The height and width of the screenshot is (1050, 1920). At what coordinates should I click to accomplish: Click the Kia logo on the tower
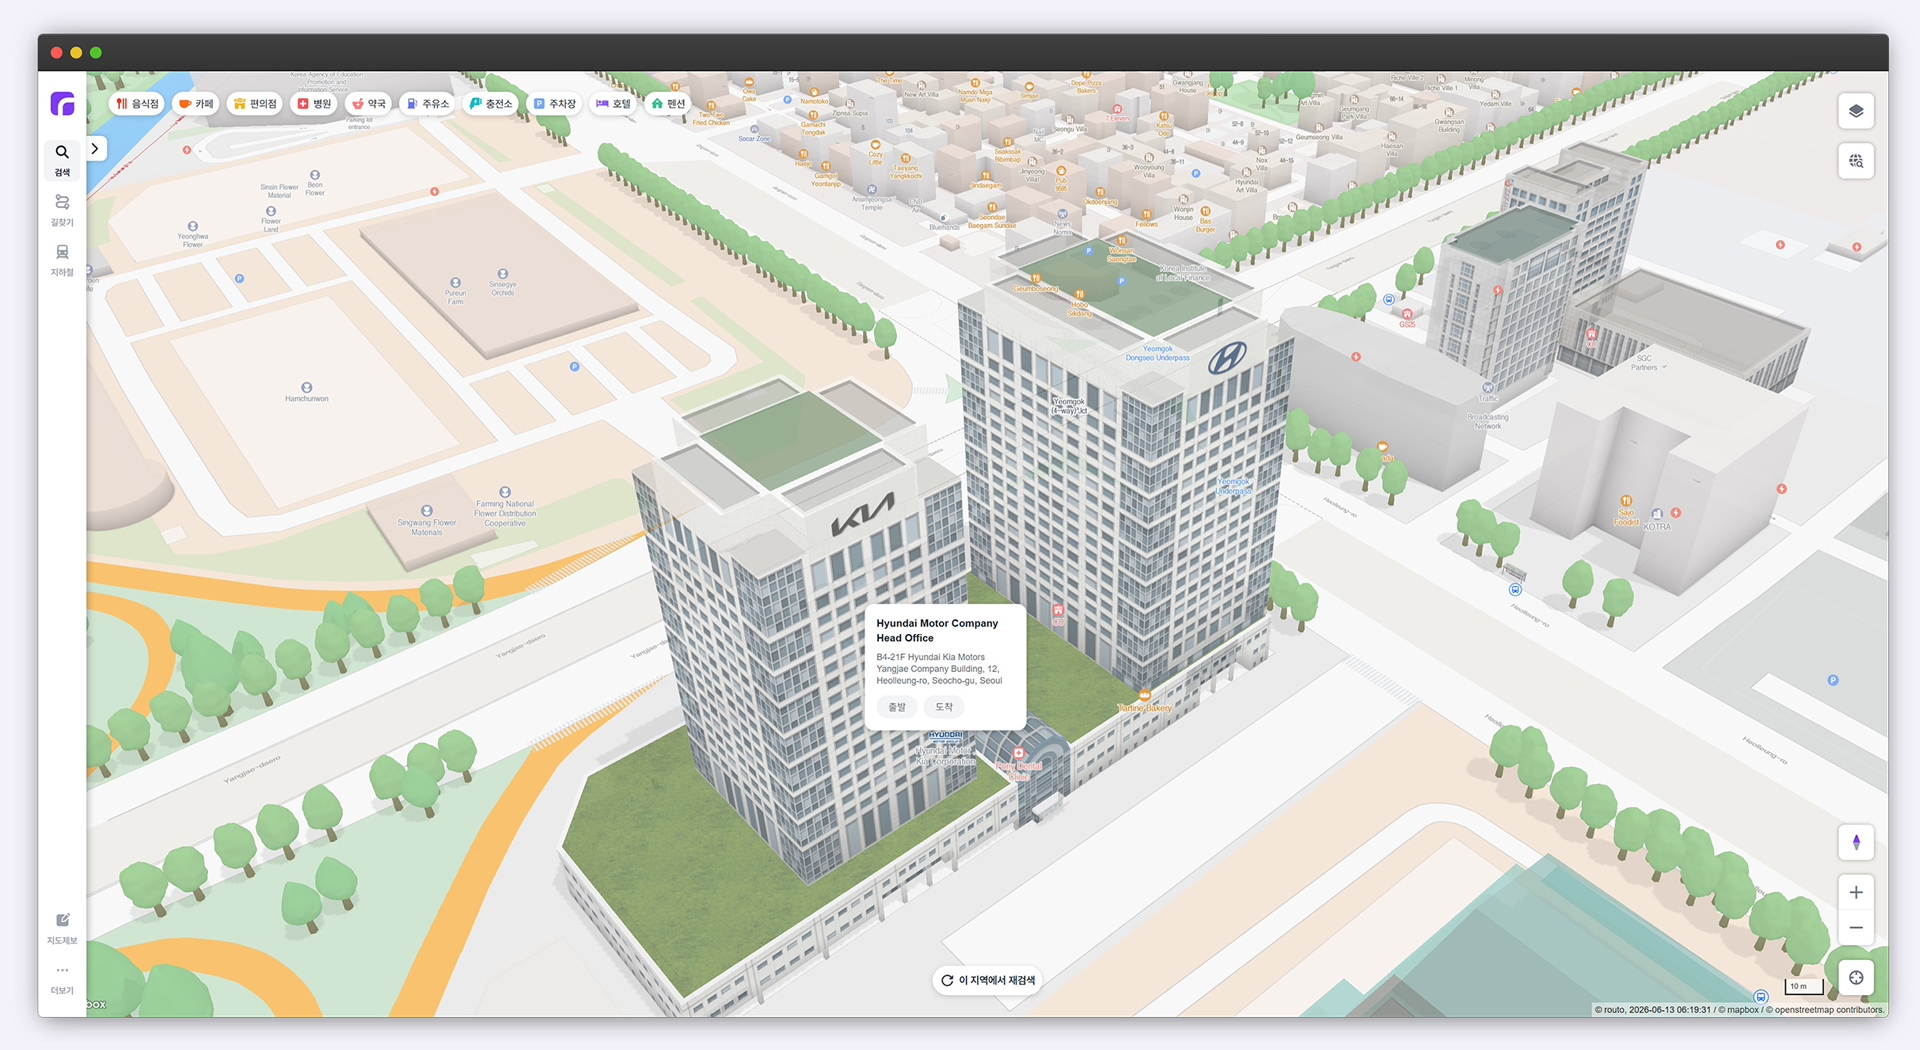click(x=862, y=514)
